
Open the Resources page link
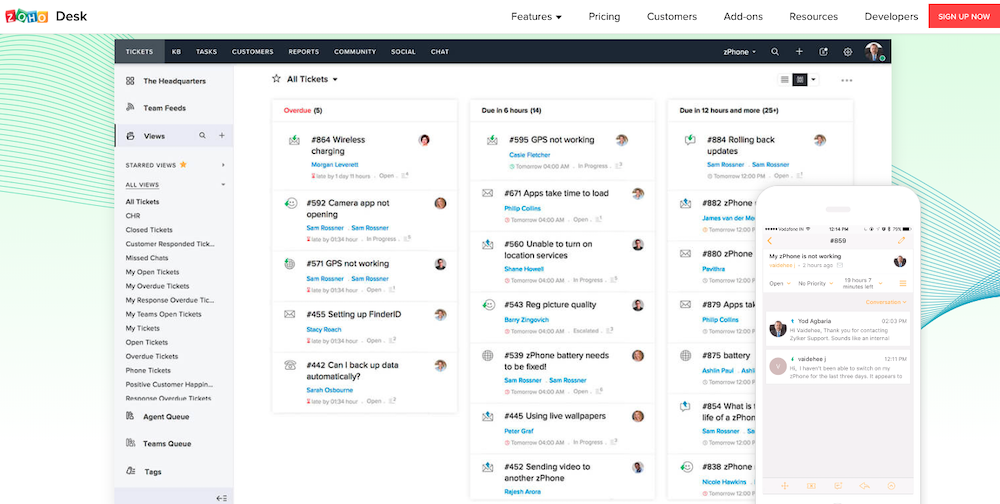coord(813,17)
